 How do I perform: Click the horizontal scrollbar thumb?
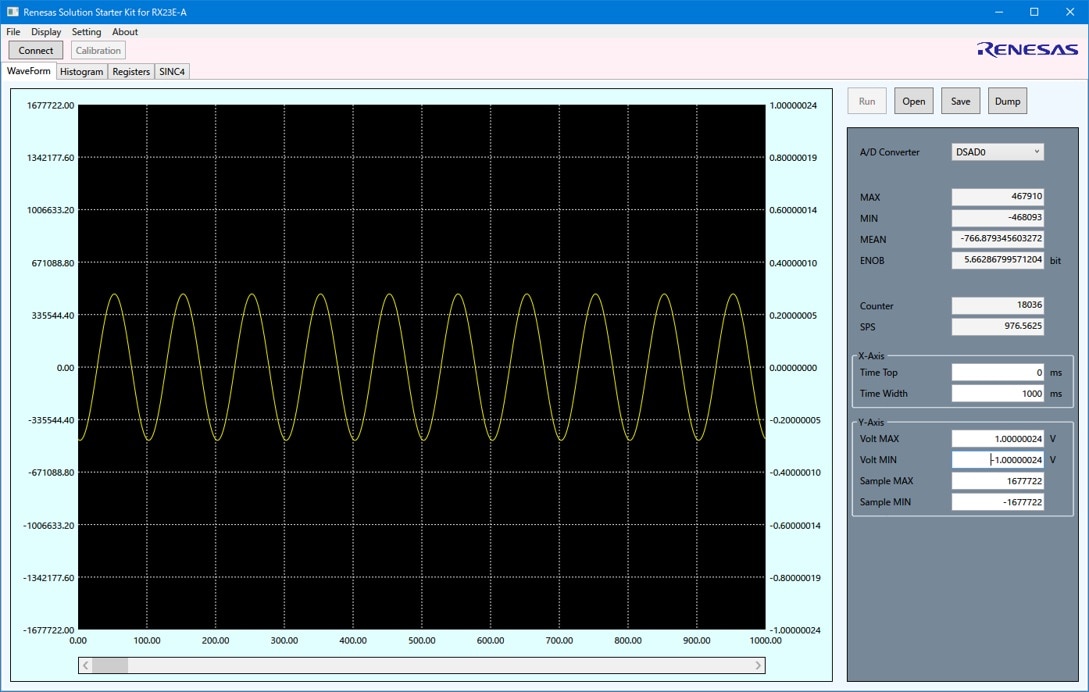[110, 666]
